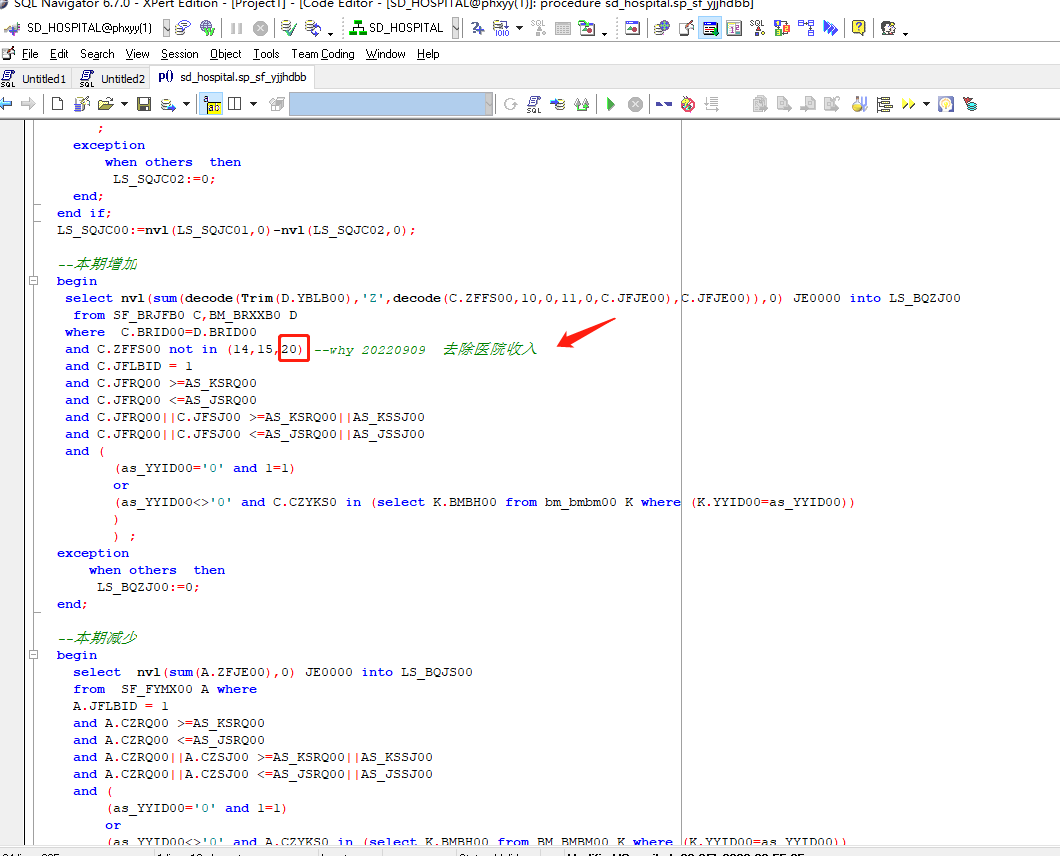Click the yellow question mark help icon
This screenshot has width=1060, height=856.
pos(859,28)
